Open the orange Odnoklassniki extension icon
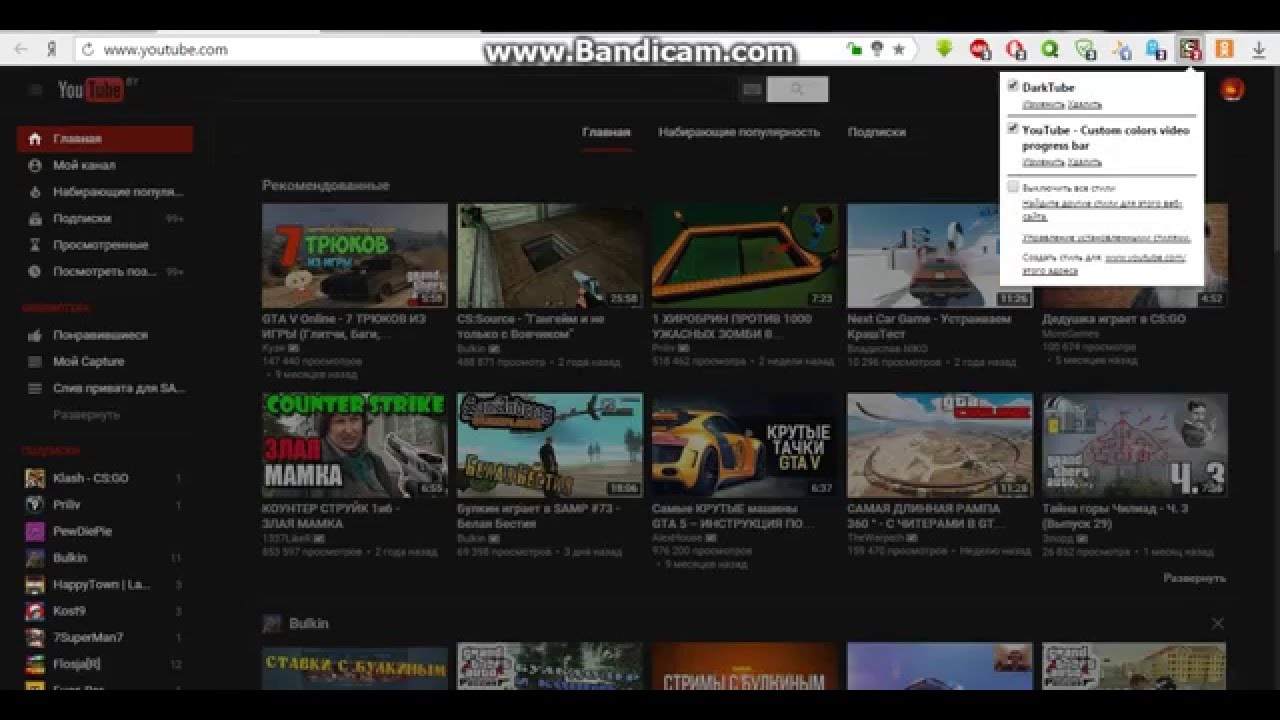 click(x=1224, y=49)
